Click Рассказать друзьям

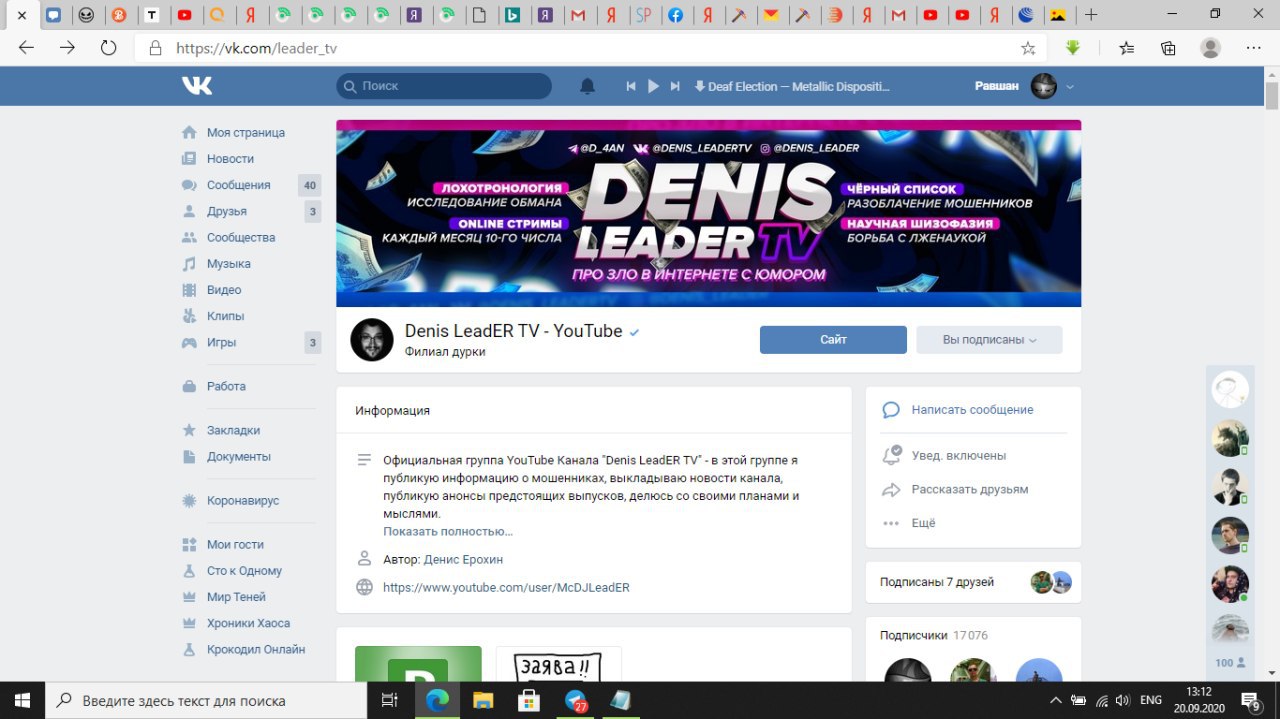click(x=969, y=490)
